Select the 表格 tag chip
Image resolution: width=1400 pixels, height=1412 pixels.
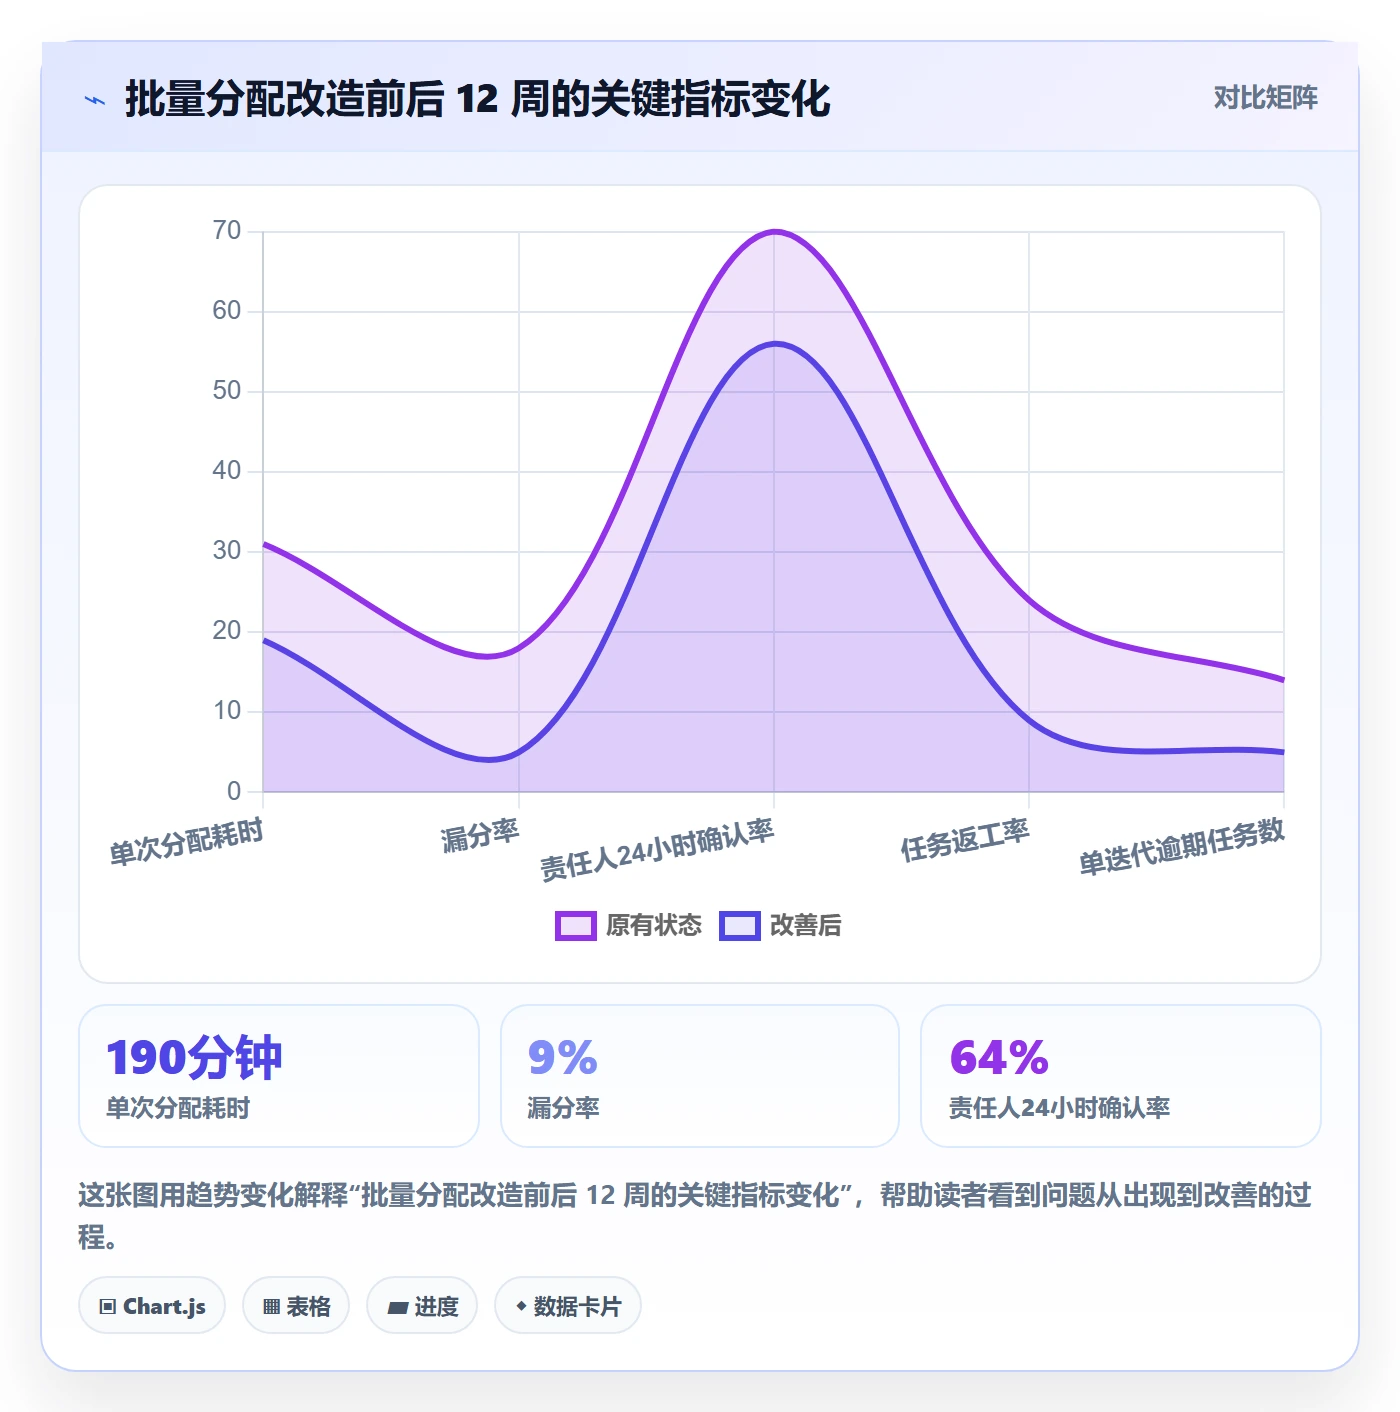coord(296,1306)
